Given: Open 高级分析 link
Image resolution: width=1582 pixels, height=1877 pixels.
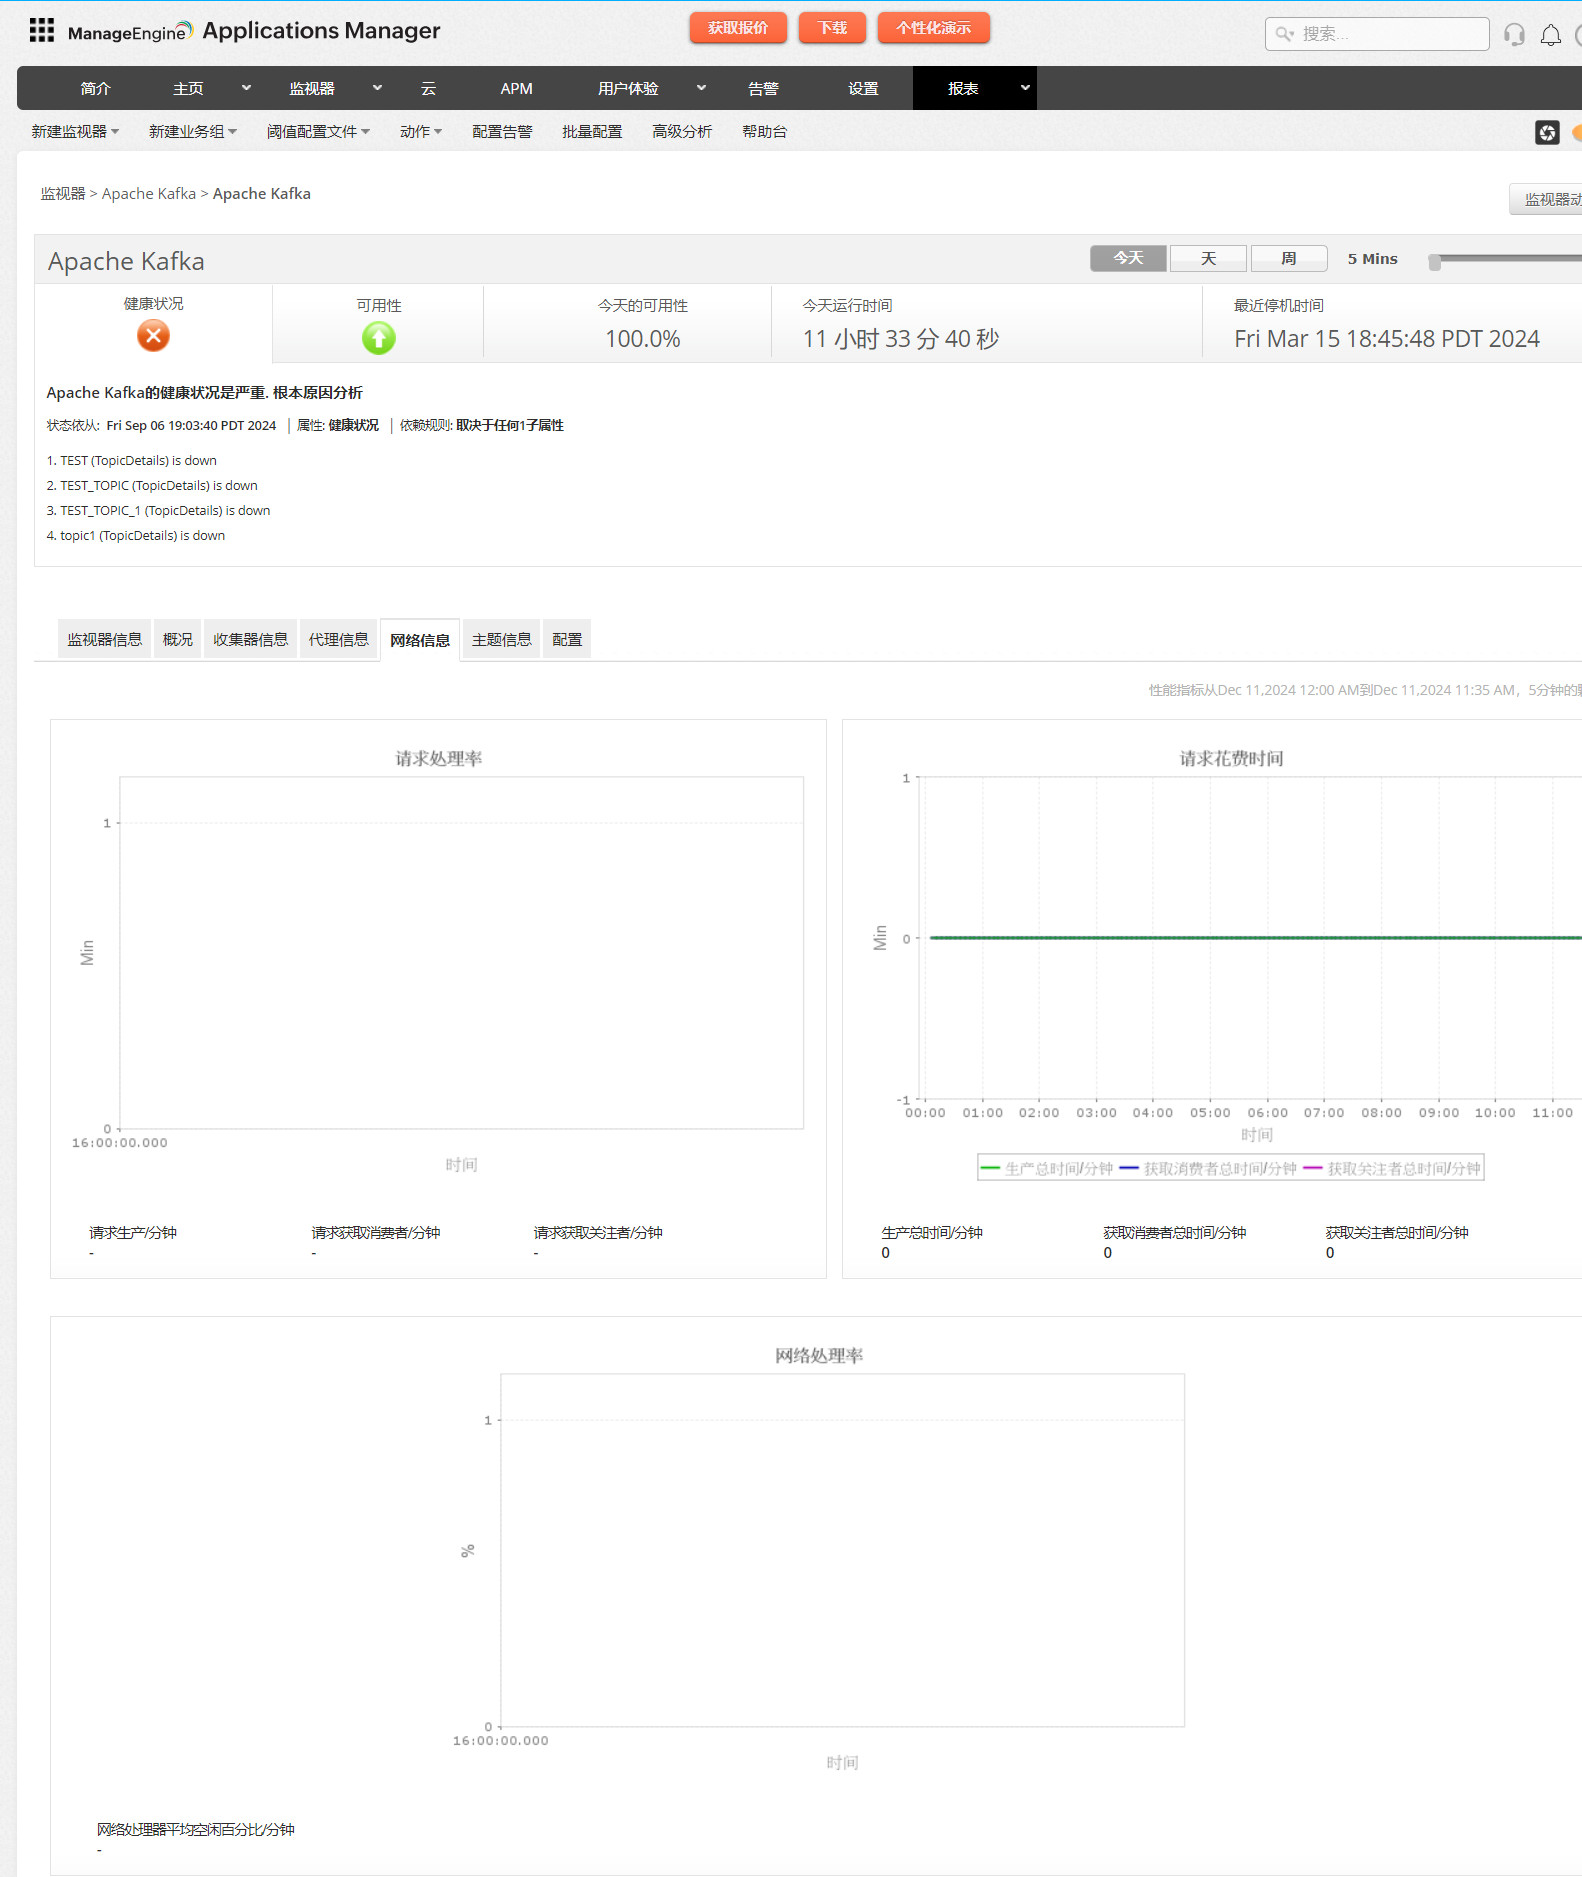Looking at the screenshot, I should [682, 132].
